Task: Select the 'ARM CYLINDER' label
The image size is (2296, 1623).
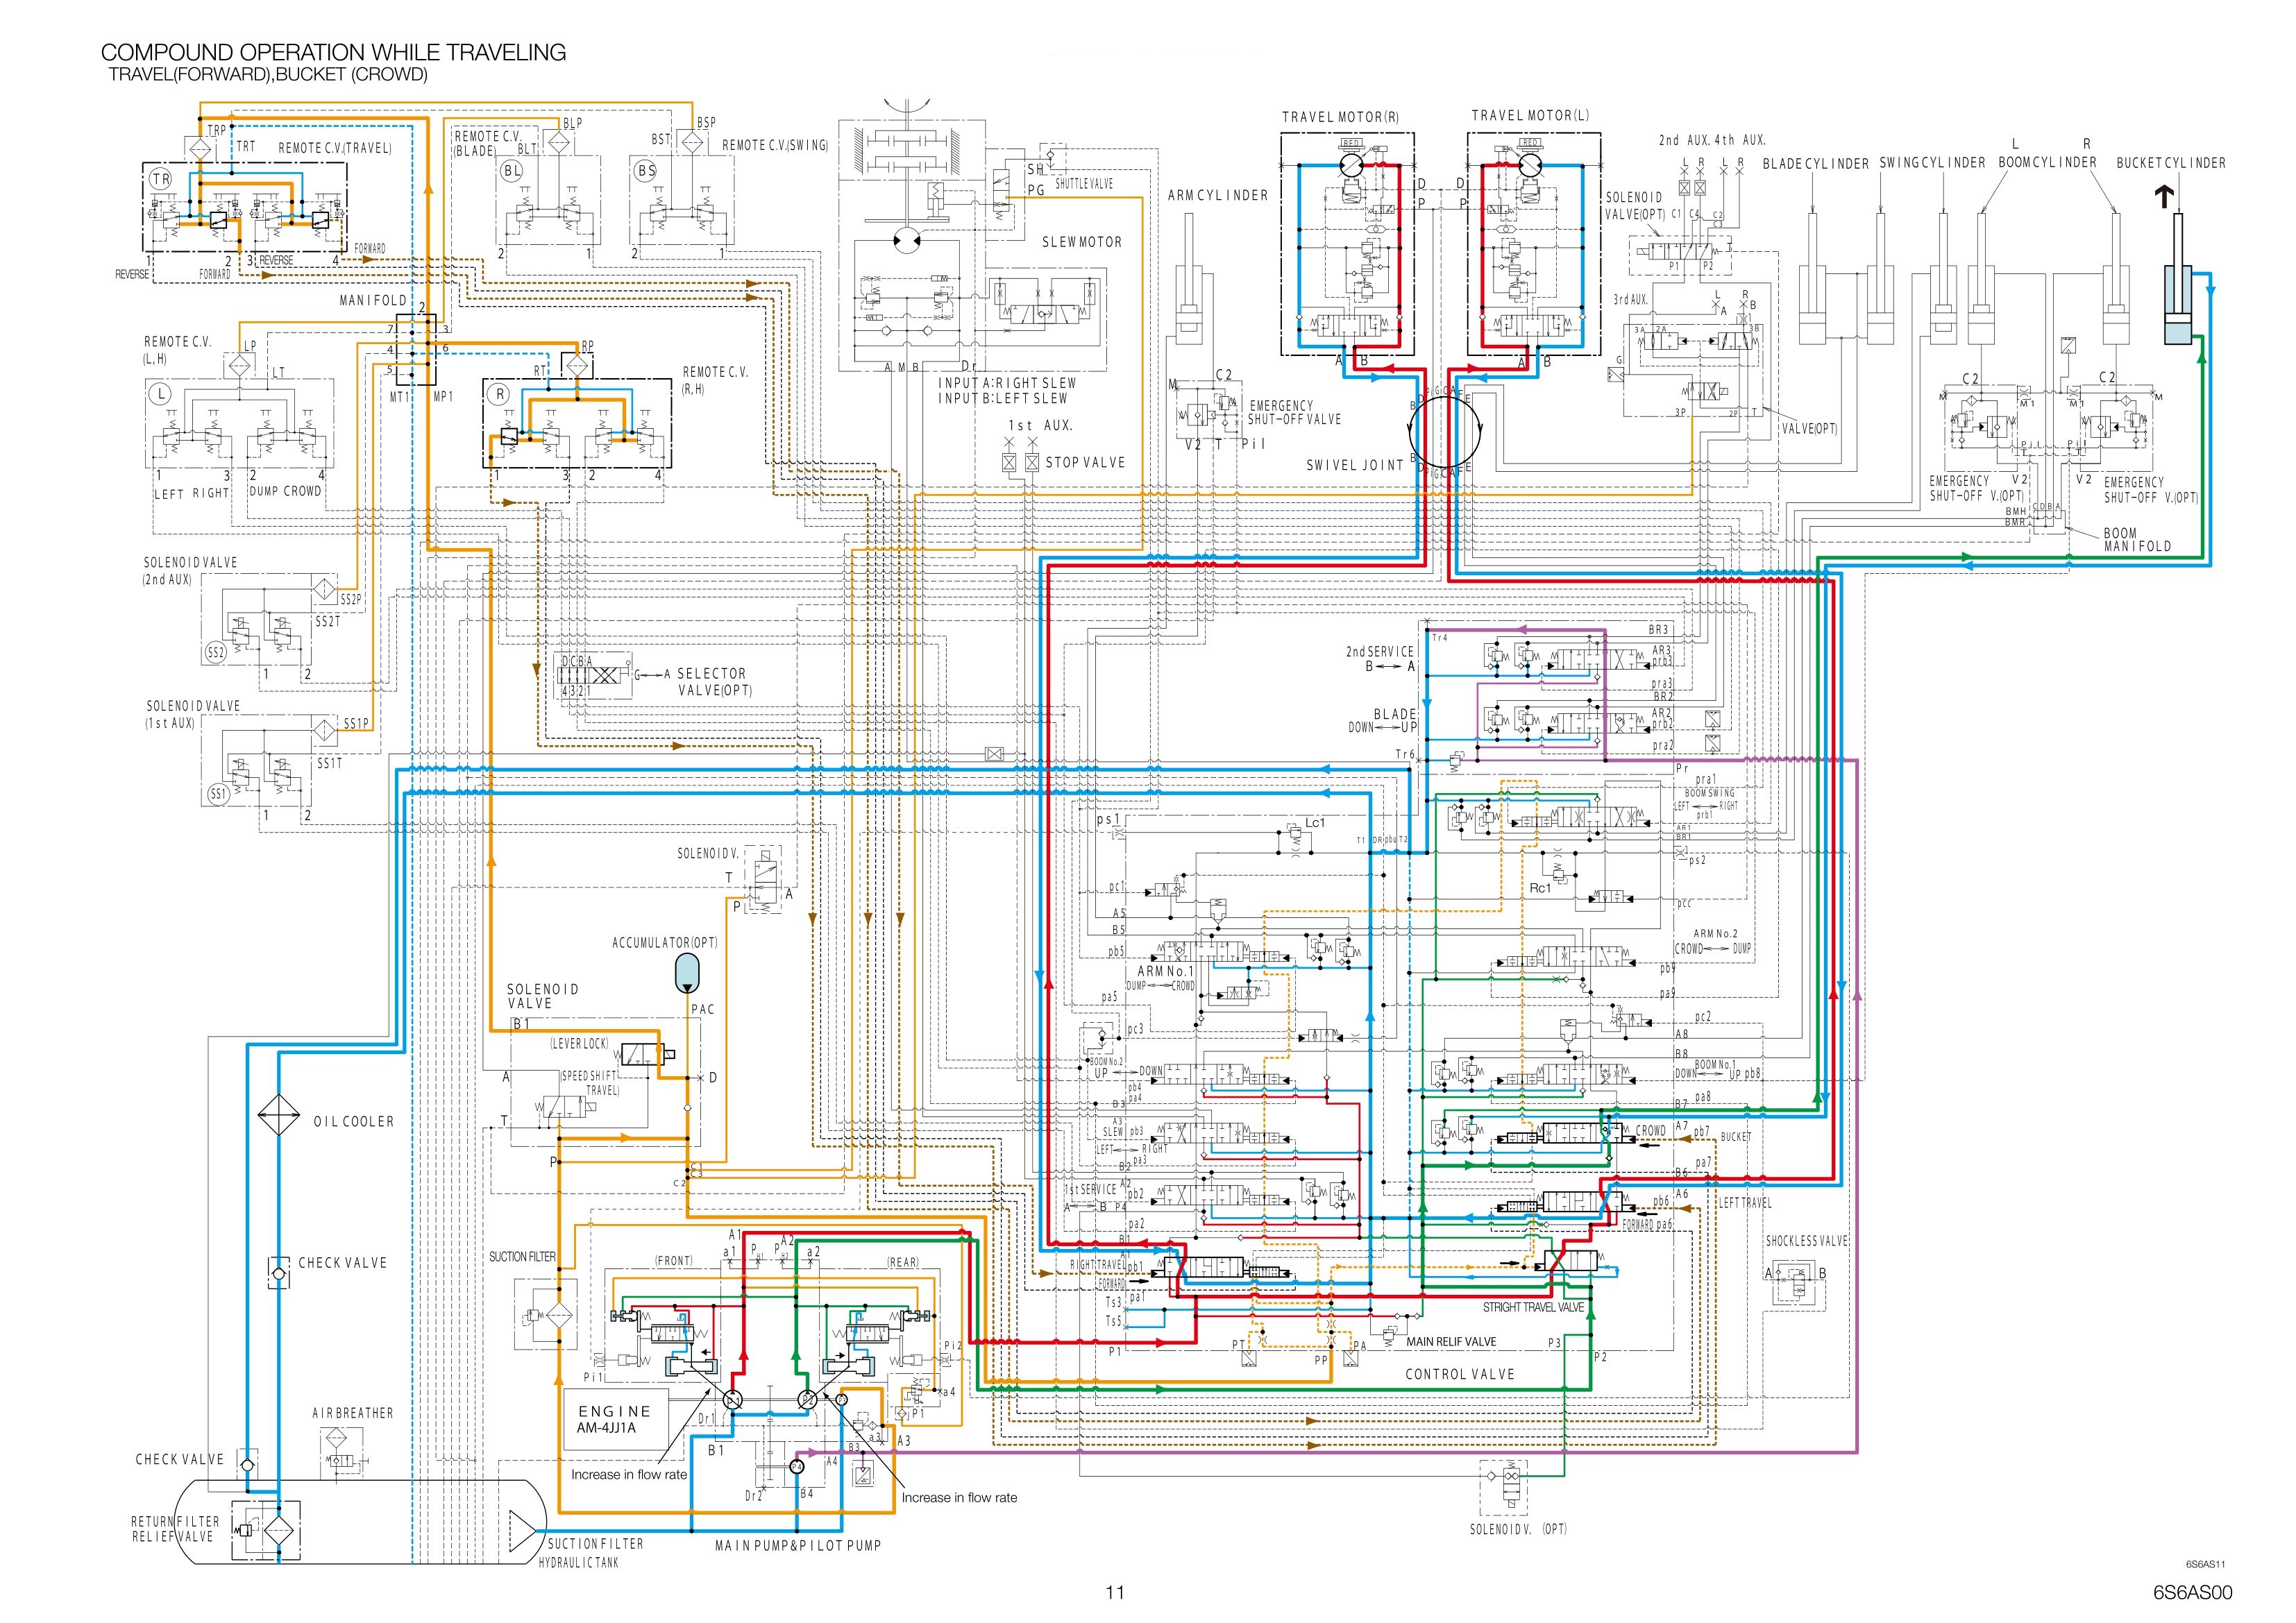Action: [x=1218, y=195]
